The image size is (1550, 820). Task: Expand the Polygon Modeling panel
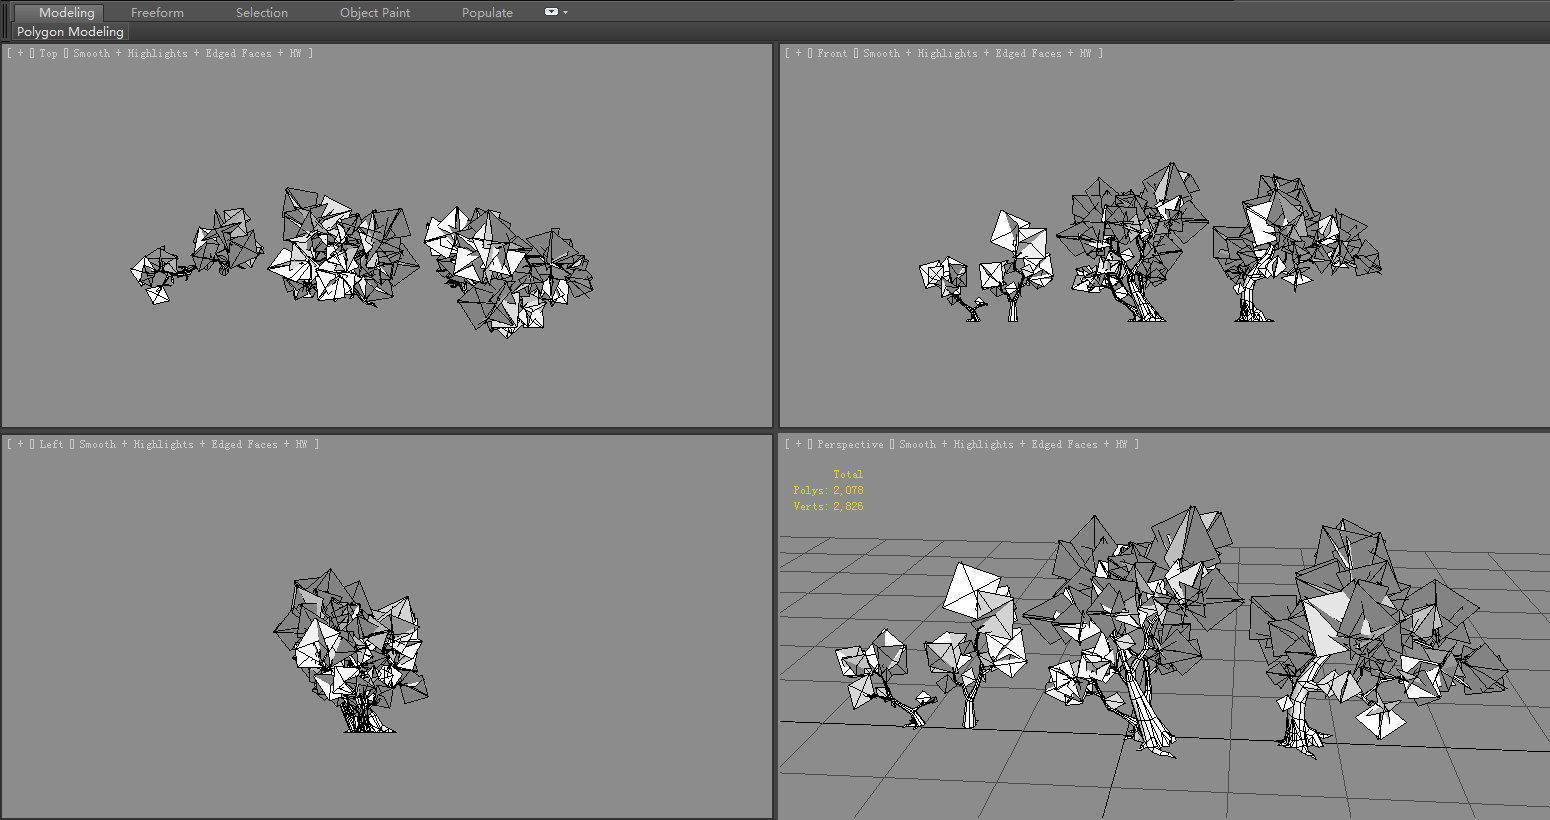(70, 32)
